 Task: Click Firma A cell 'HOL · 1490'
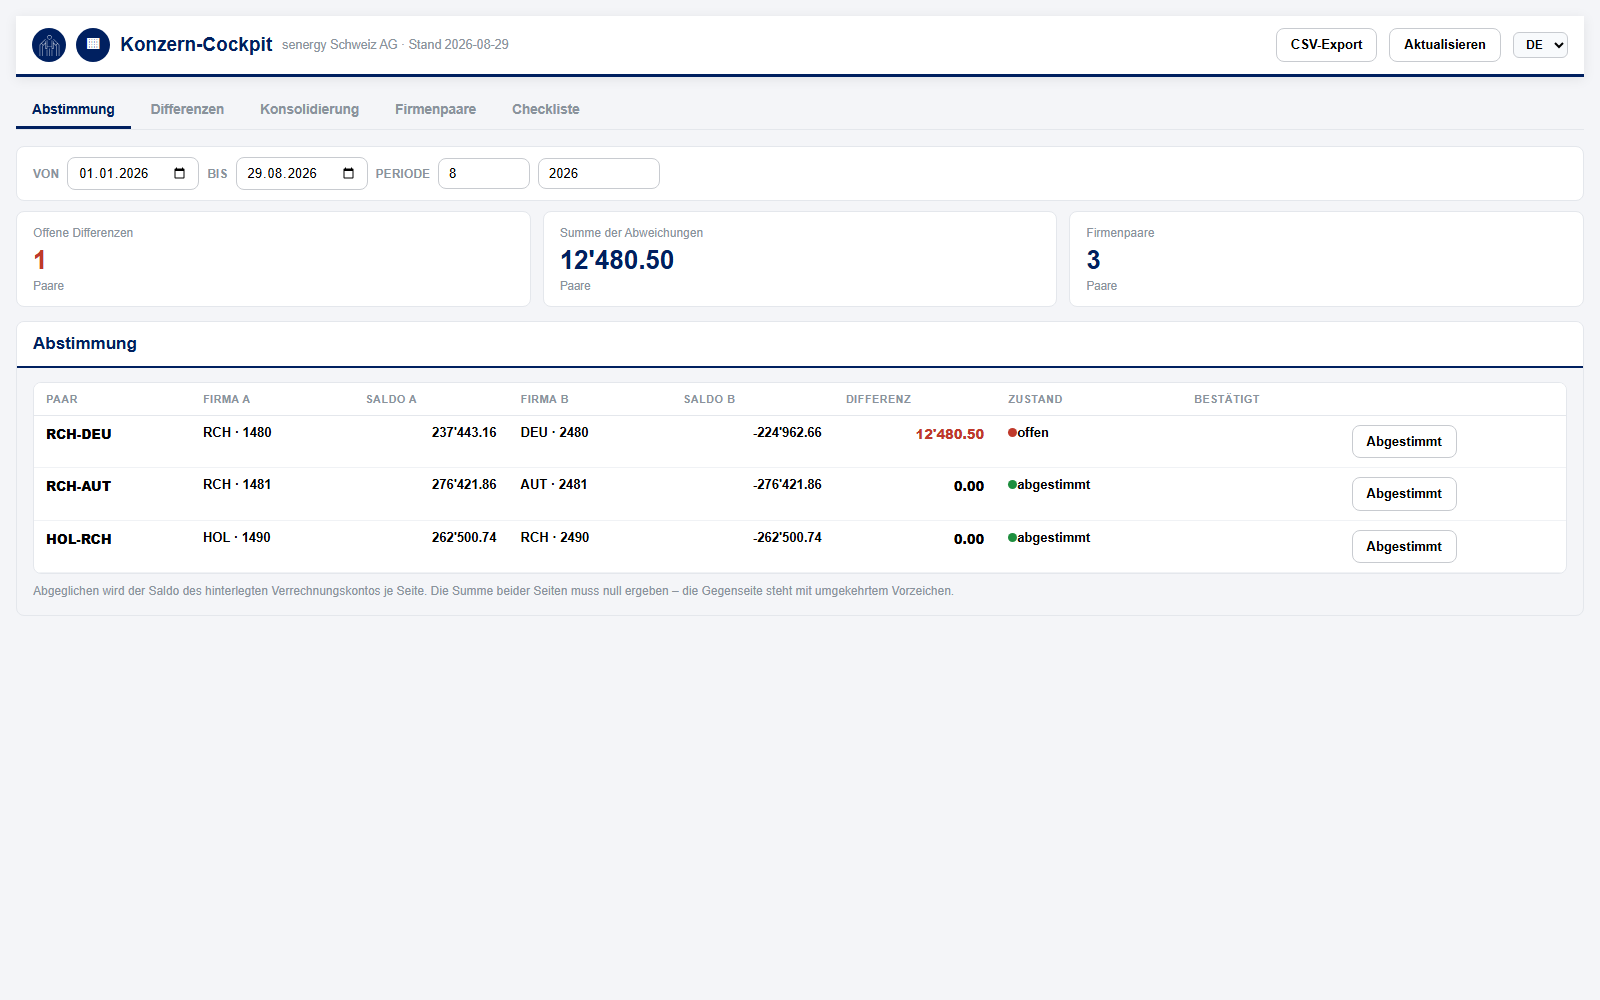point(237,538)
